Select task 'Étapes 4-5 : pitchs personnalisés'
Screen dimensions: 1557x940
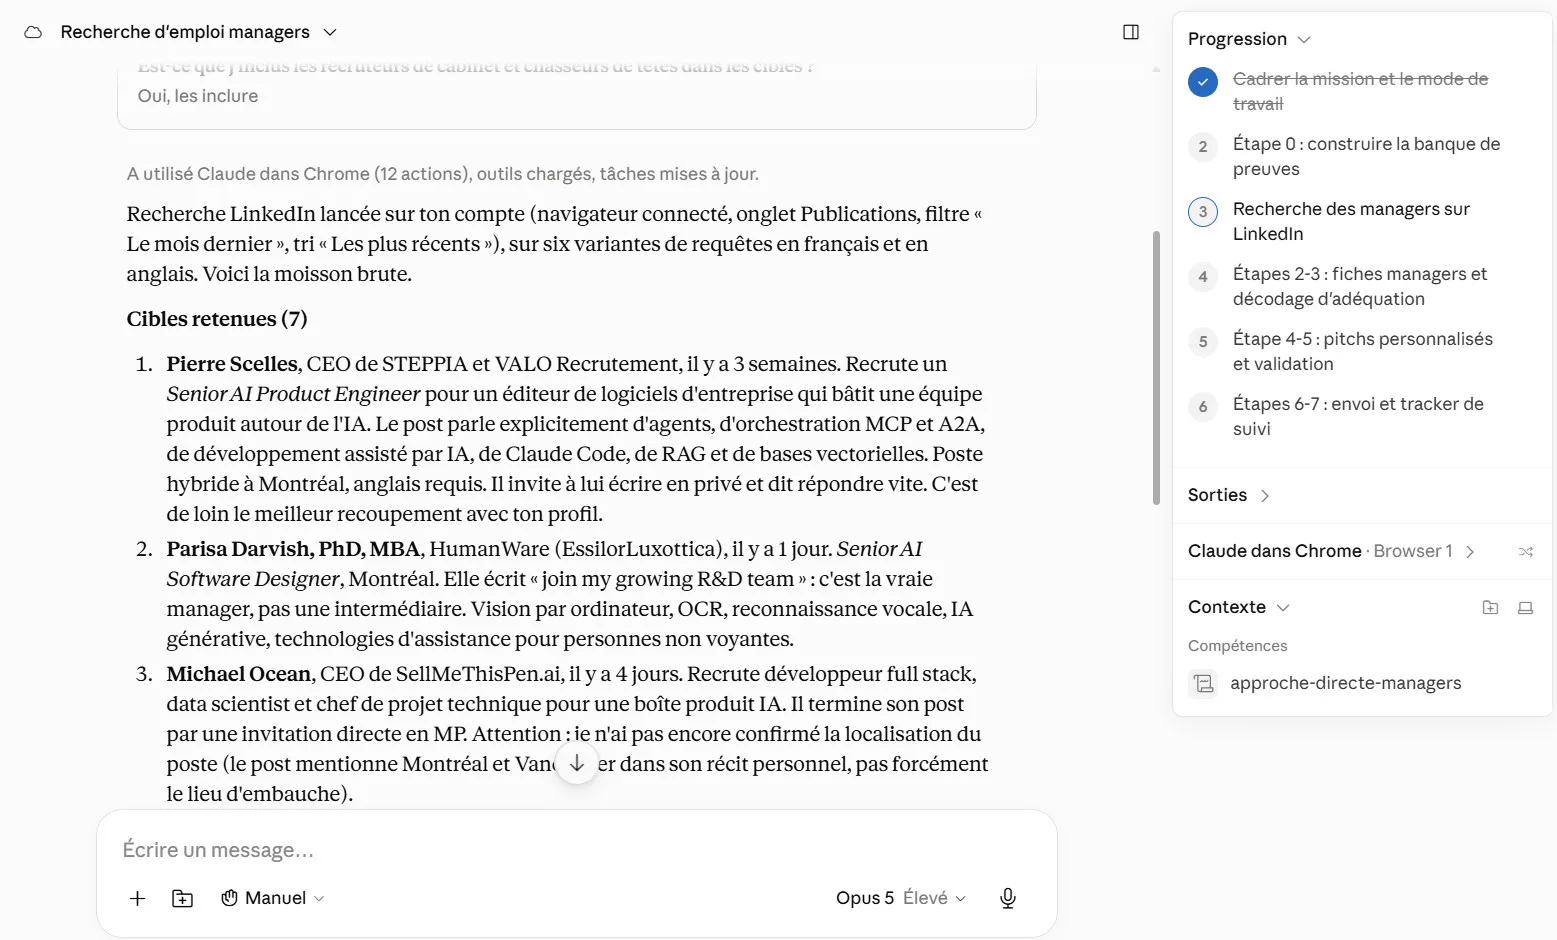tap(1363, 351)
